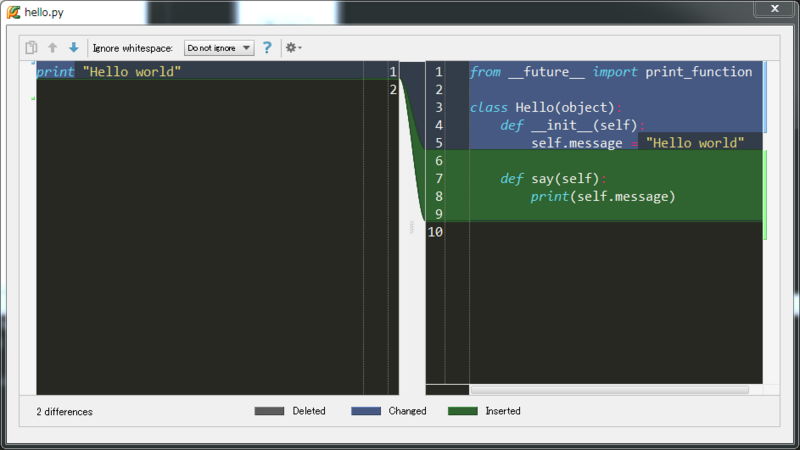800x450 pixels.
Task: Click the copy to clipboard toolbar icon
Action: pos(31,47)
